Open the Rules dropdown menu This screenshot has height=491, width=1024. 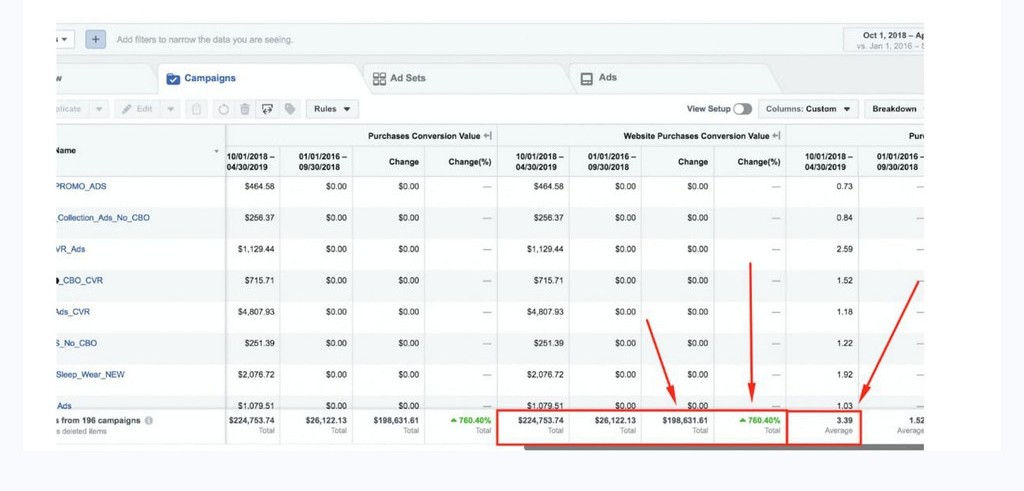coord(332,109)
